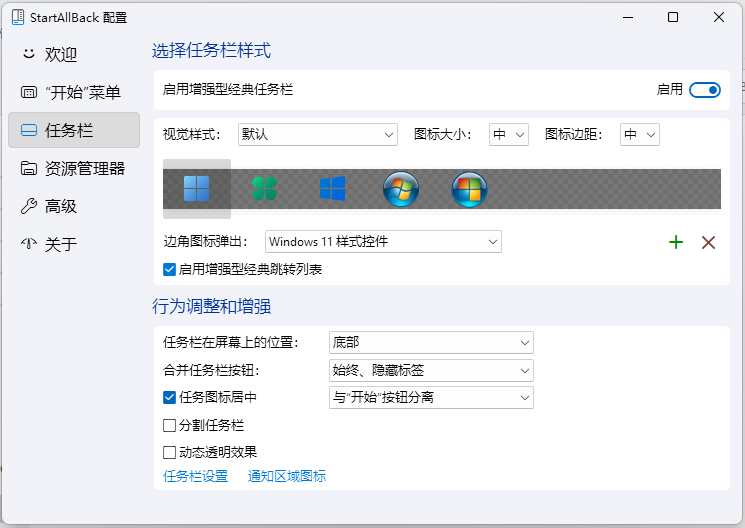Maximize the StartAllBack window
Image resolution: width=745 pixels, height=528 pixels.
click(673, 18)
